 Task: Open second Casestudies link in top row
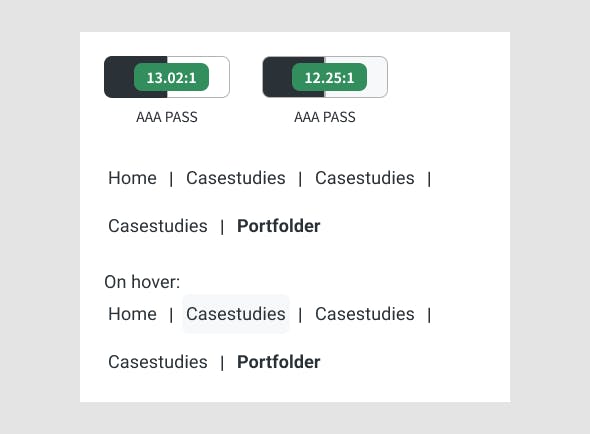tap(365, 178)
